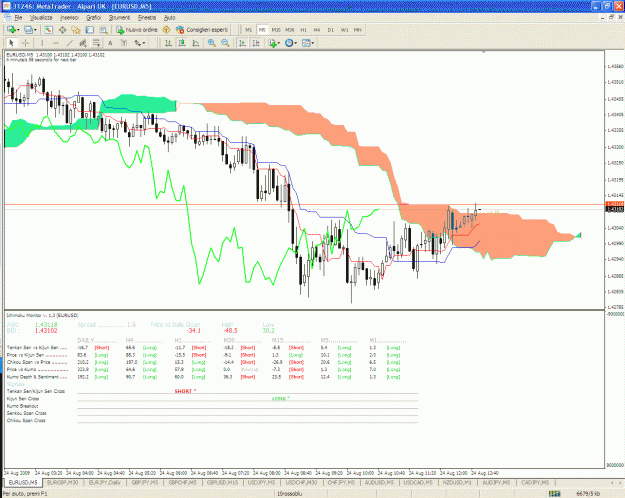Open the MetaEditor diamond icon
Image resolution: width=625 pixels, height=498 pixels.
click(167, 30)
